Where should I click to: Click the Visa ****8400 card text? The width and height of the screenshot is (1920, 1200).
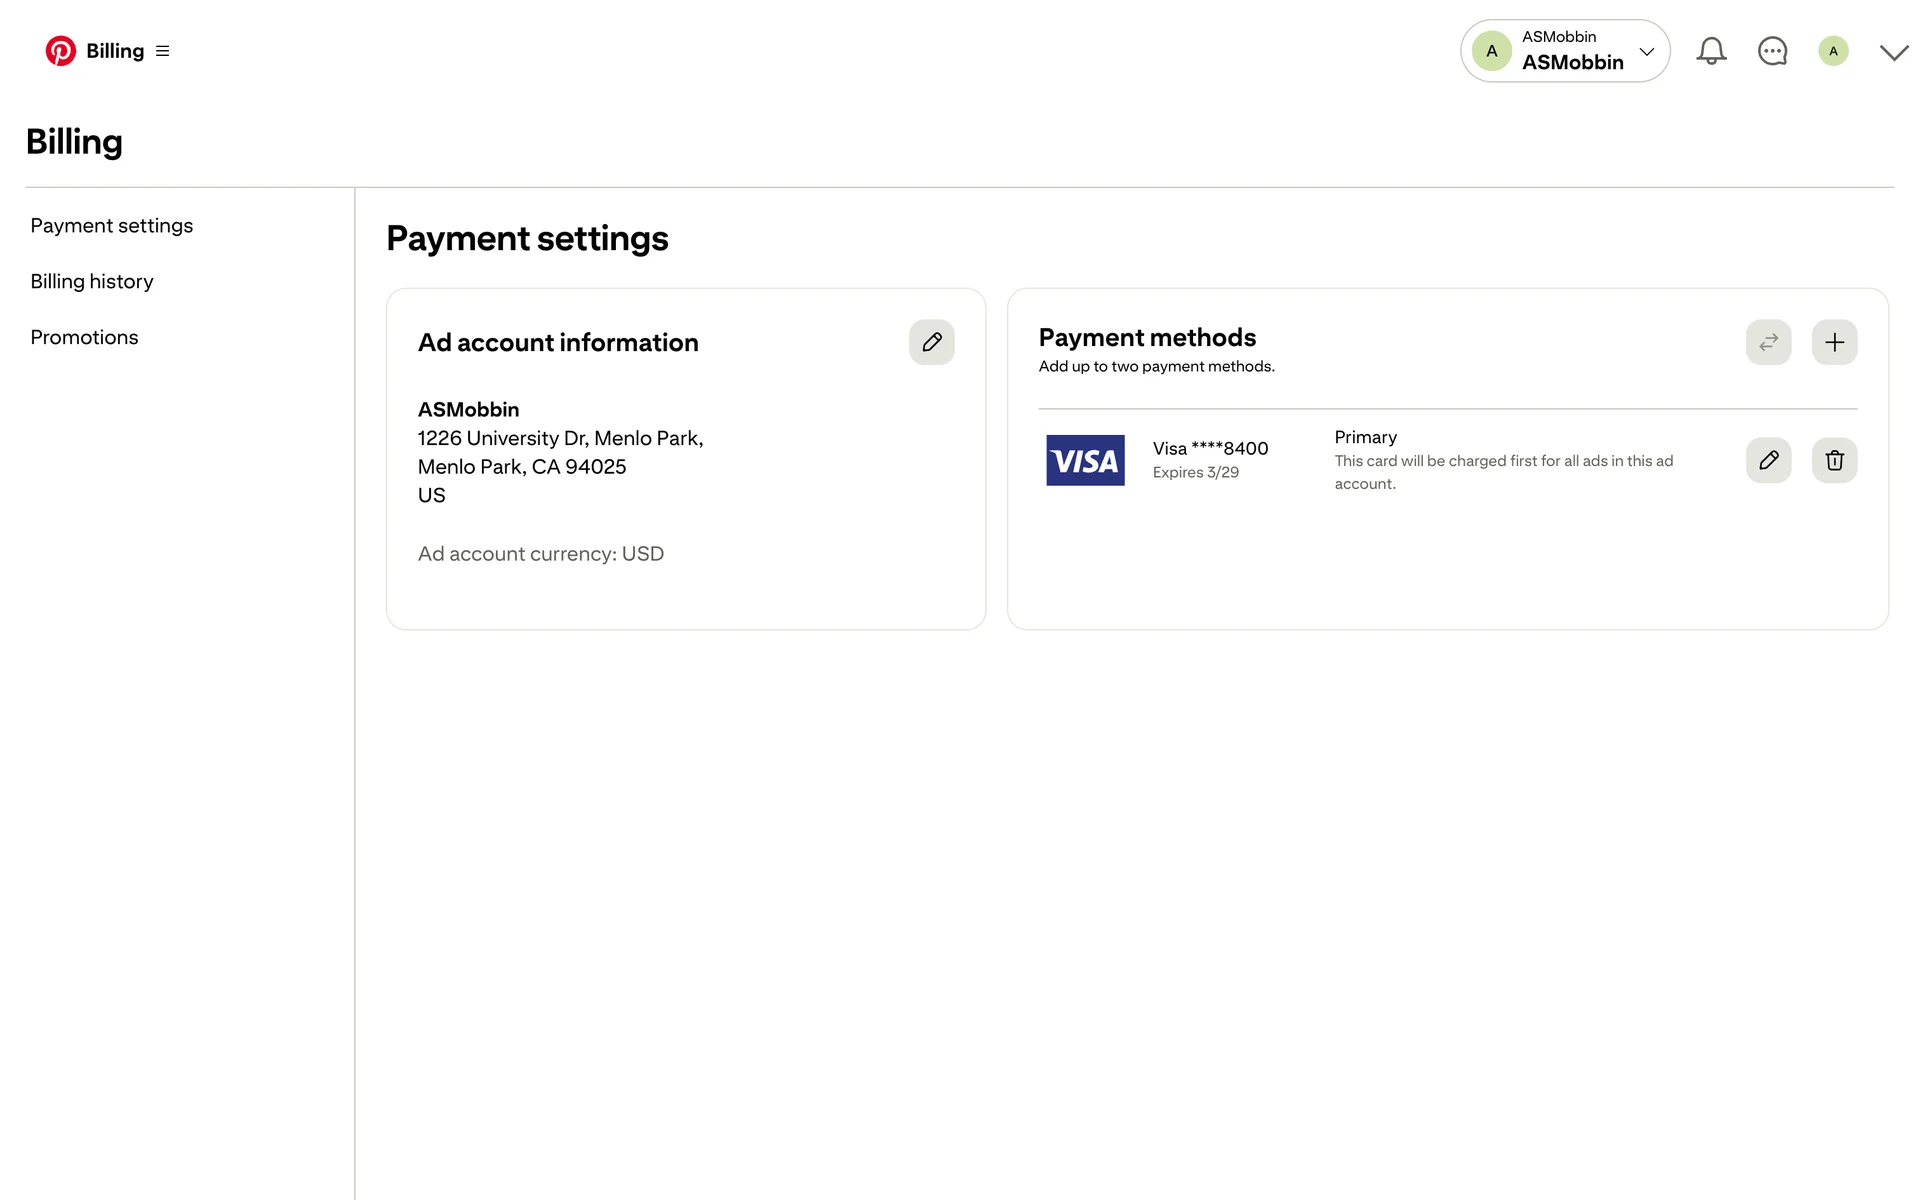pos(1210,449)
